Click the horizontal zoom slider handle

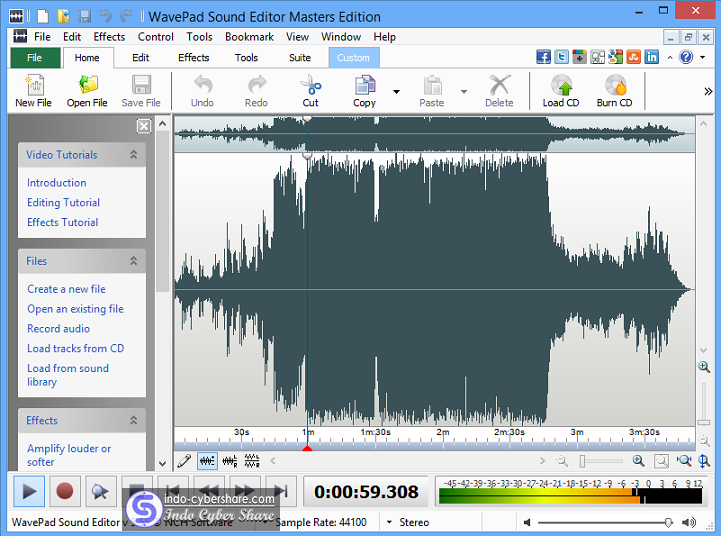tap(582, 461)
